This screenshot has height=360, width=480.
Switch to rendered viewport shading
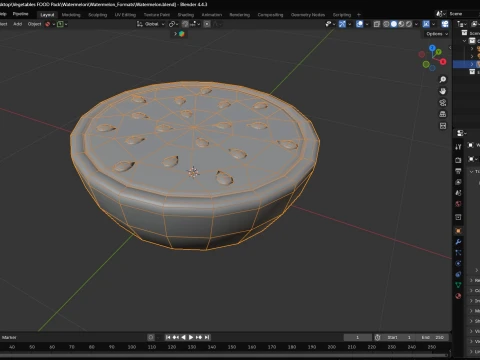(409, 24)
